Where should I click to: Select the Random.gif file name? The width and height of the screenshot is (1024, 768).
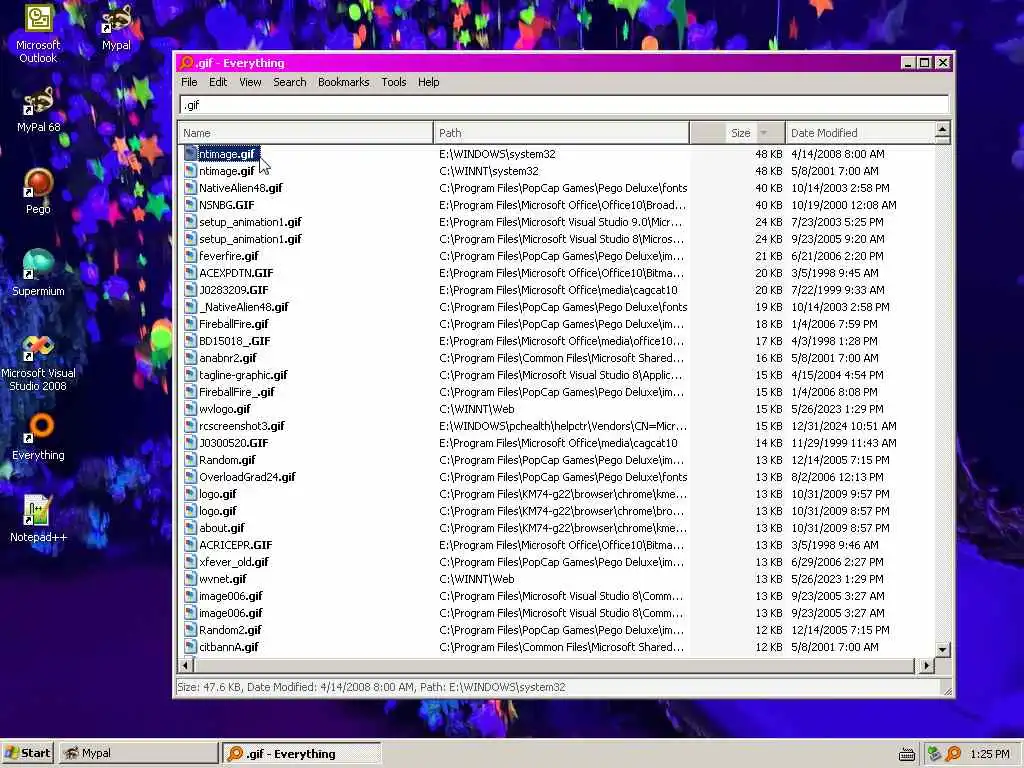tap(227, 460)
